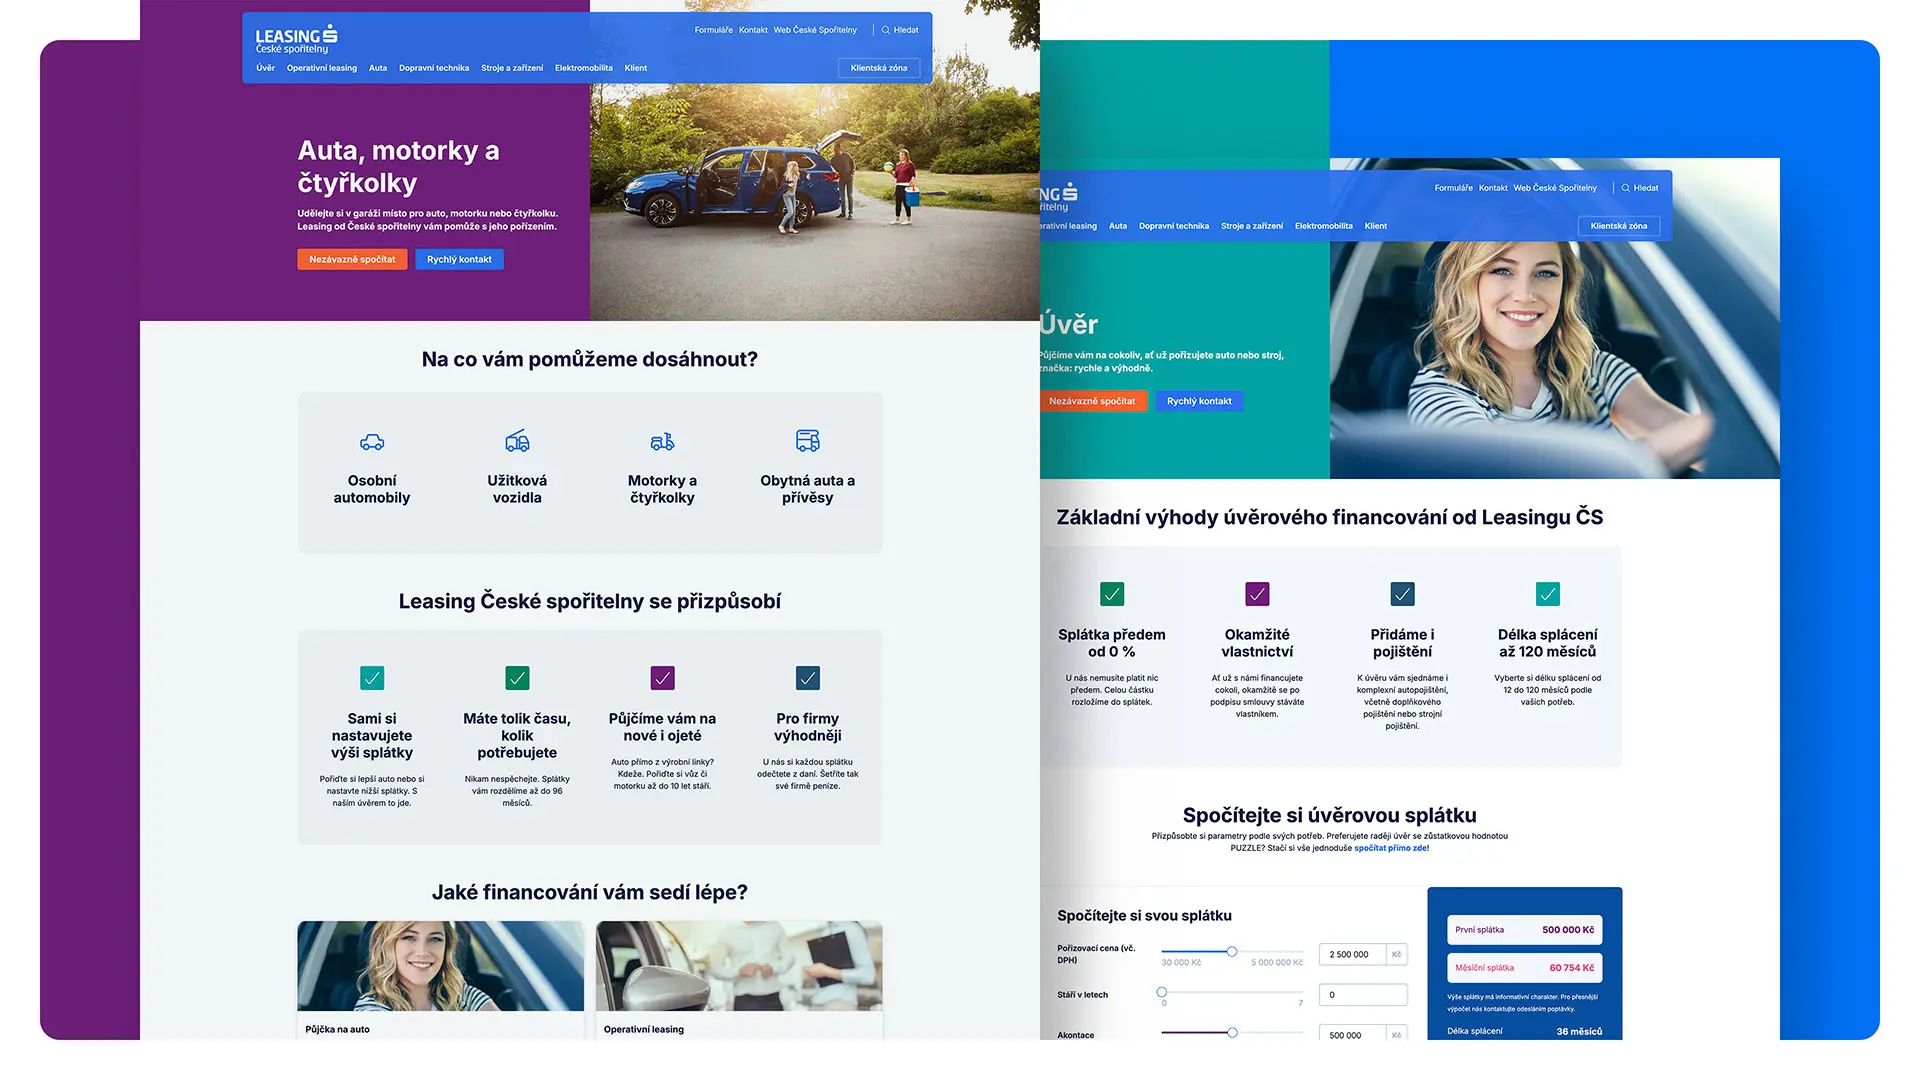Follow the spočítat přímo zde link
This screenshot has height=1080, width=1920.
(x=1392, y=847)
